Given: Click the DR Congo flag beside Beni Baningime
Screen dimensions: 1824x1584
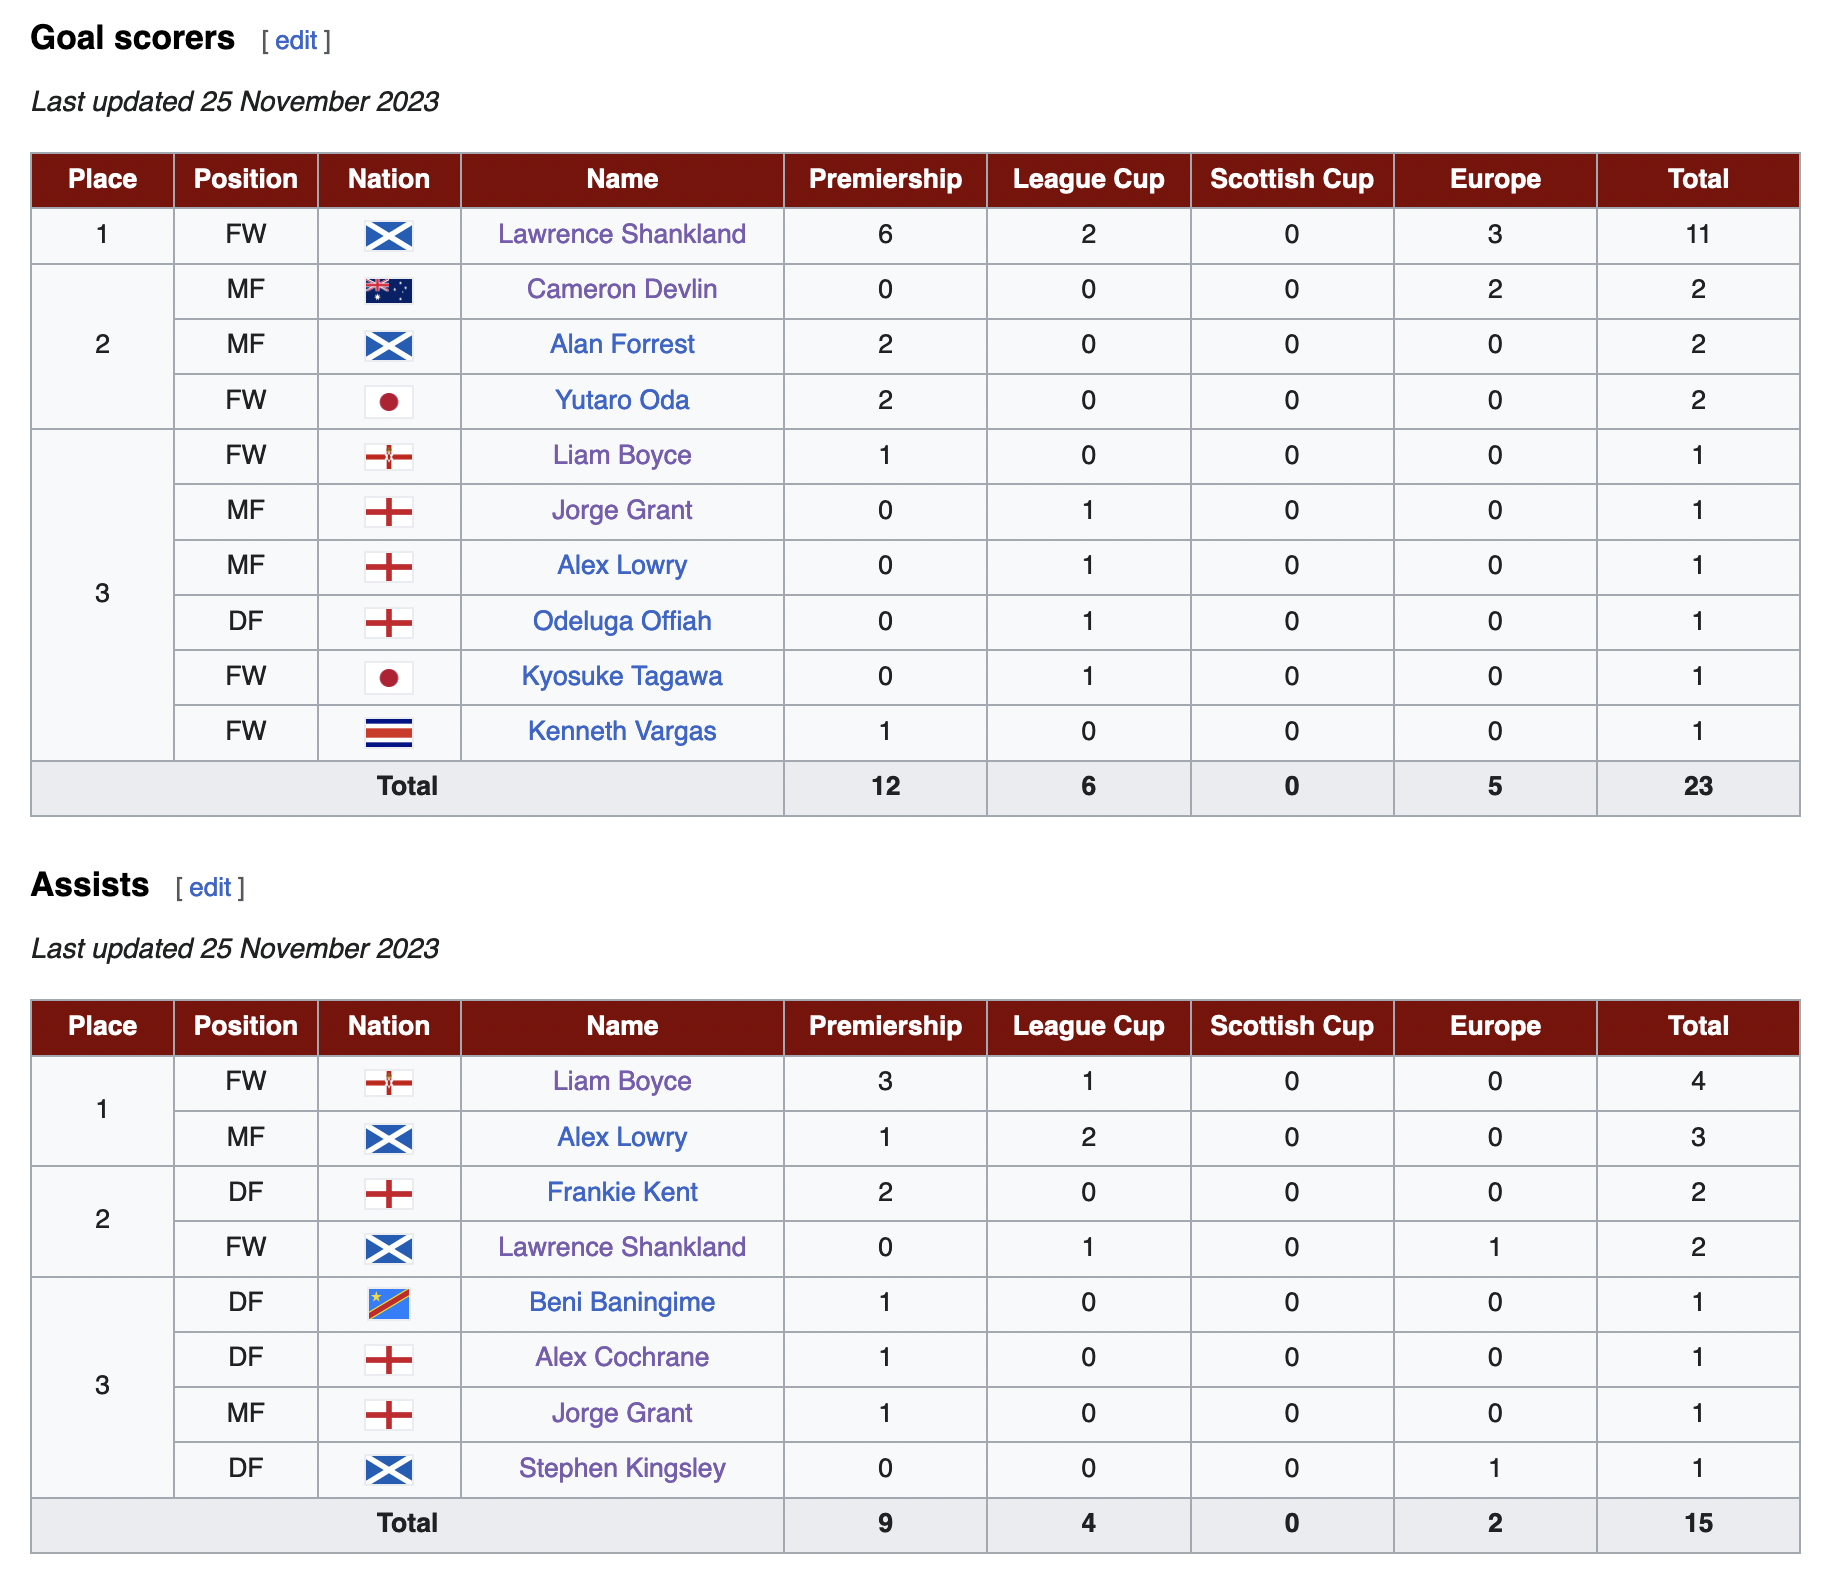Looking at the screenshot, I should point(388,1304).
